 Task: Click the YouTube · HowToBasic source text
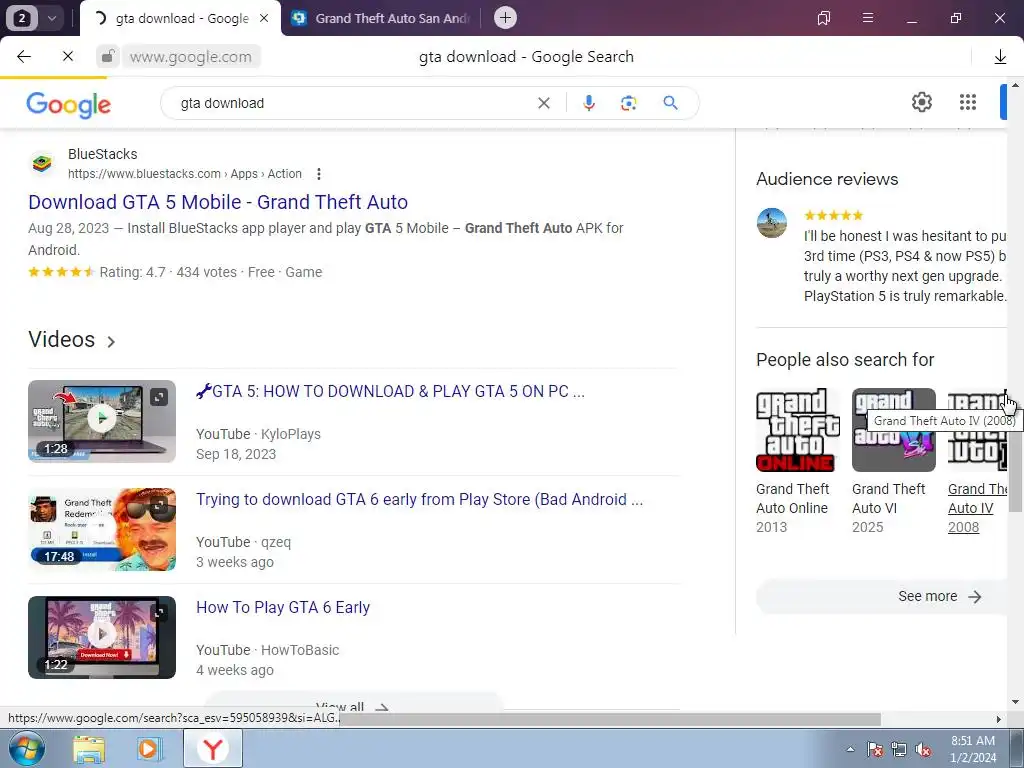click(x=268, y=650)
